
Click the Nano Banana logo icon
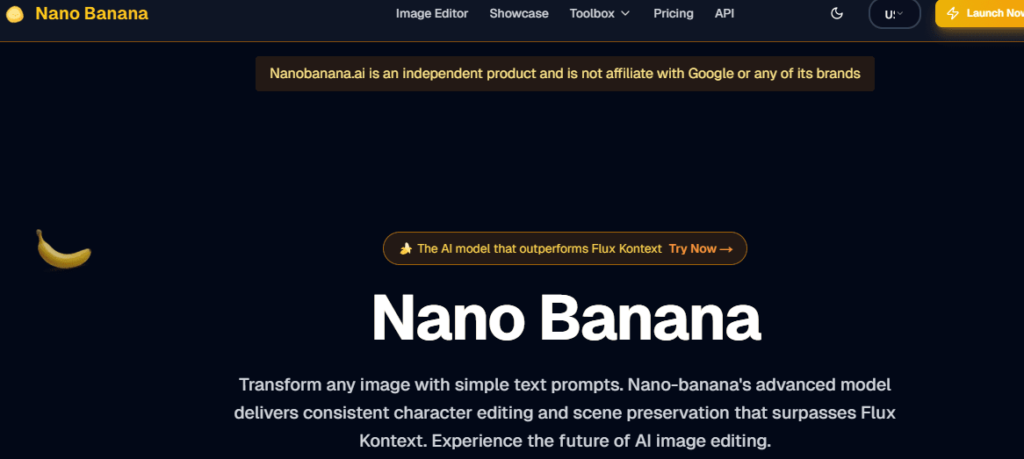click(15, 14)
